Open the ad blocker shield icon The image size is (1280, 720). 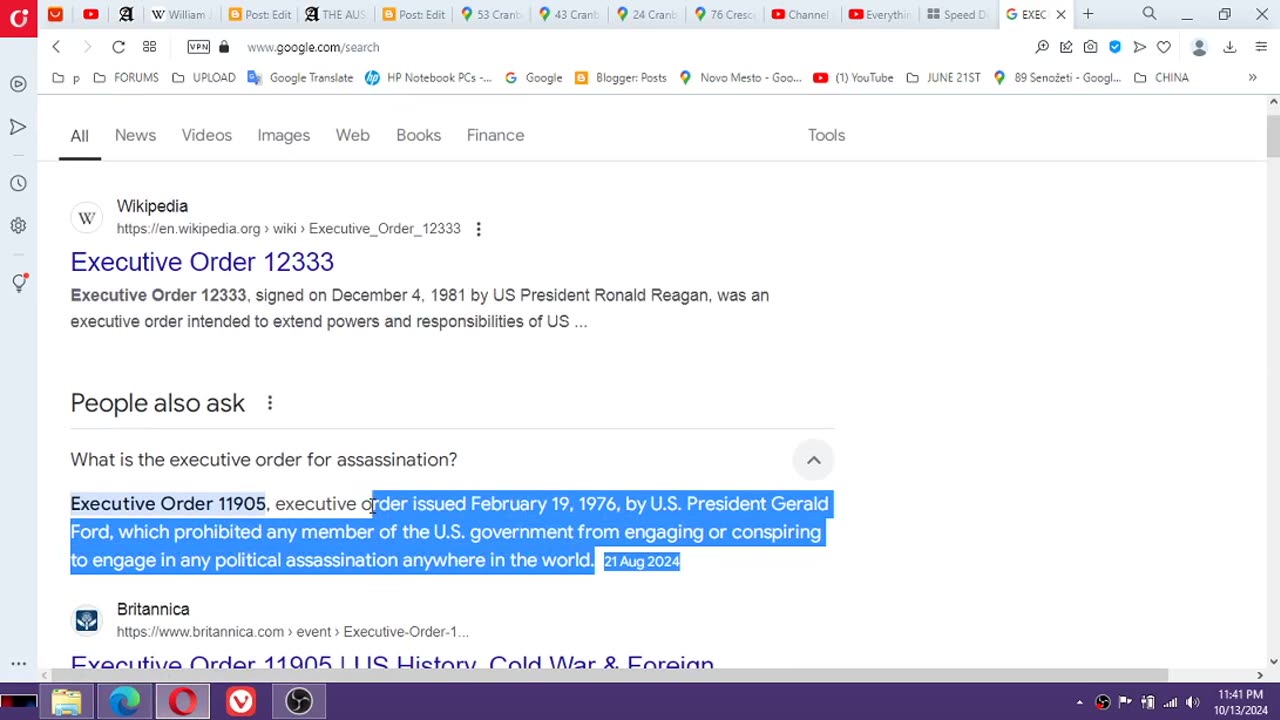point(1115,47)
